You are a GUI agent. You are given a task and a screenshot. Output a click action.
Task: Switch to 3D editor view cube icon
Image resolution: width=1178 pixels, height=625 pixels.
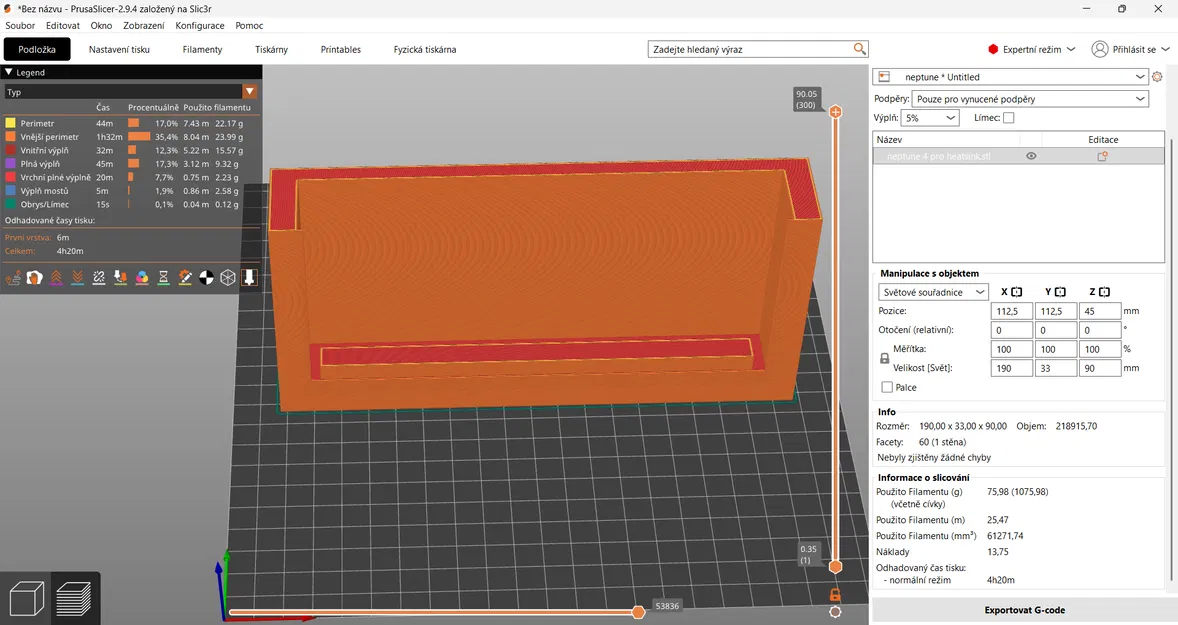(x=26, y=598)
